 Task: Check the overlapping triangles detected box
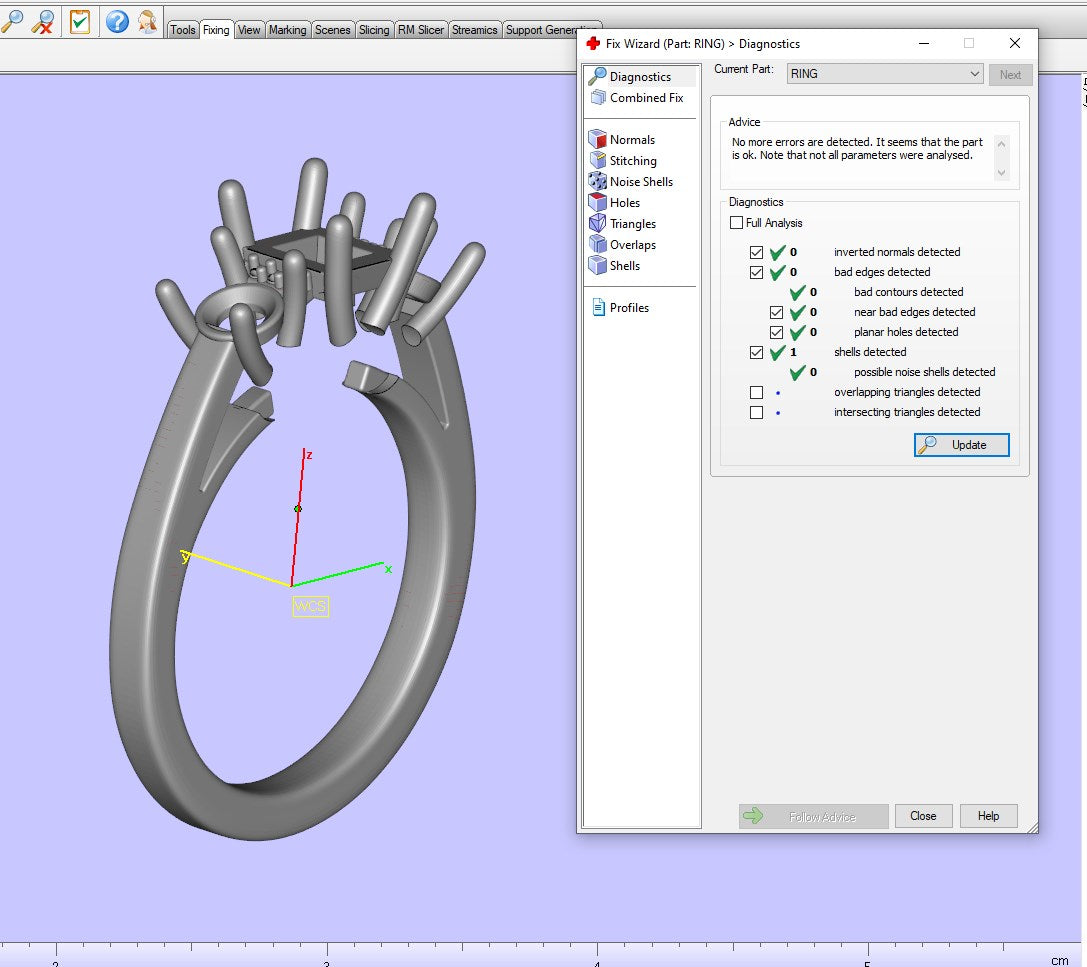[756, 392]
